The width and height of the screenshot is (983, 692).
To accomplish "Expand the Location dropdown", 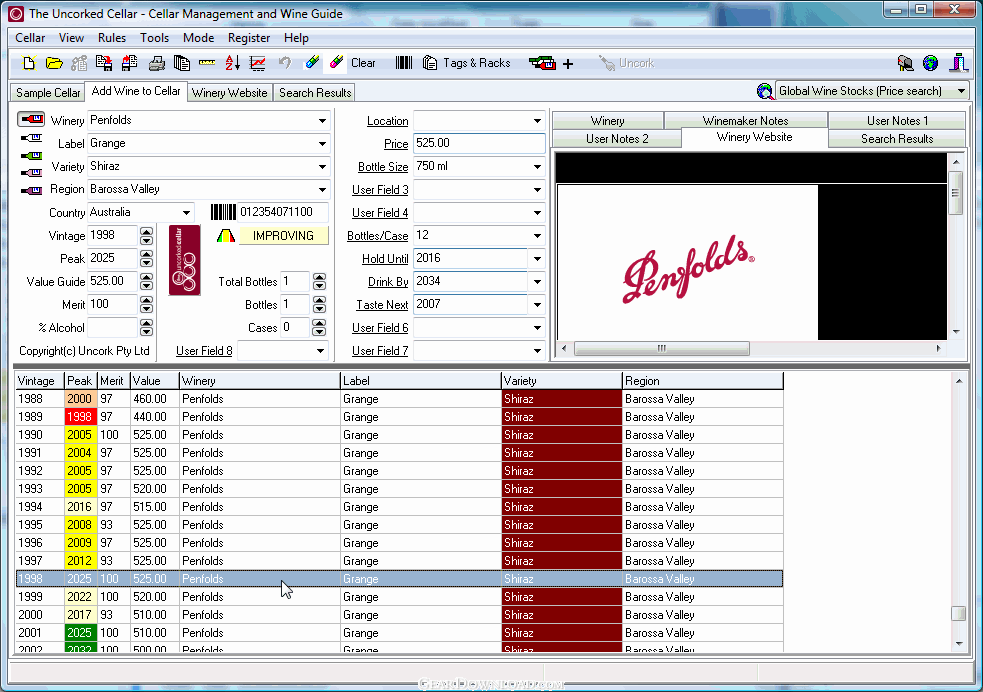I will (537, 120).
